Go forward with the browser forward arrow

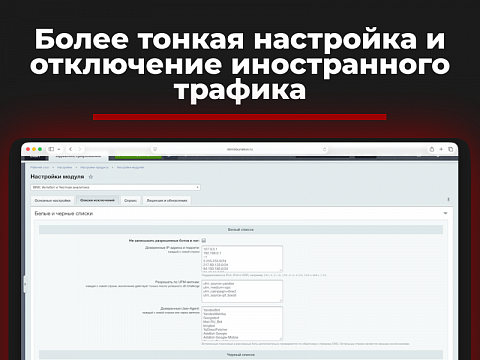[80, 149]
